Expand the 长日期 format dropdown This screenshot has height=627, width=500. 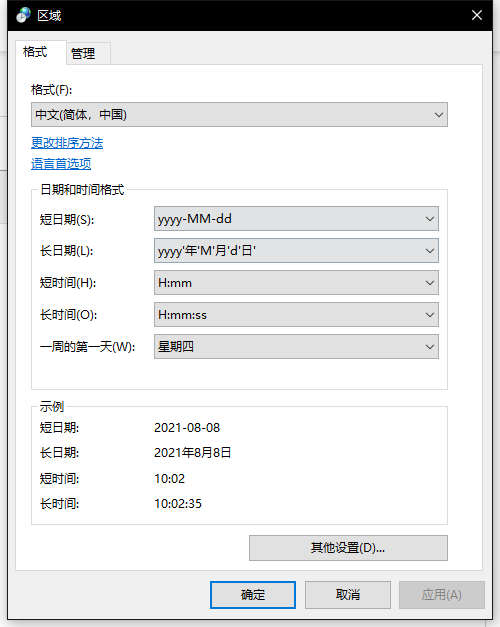296,251
